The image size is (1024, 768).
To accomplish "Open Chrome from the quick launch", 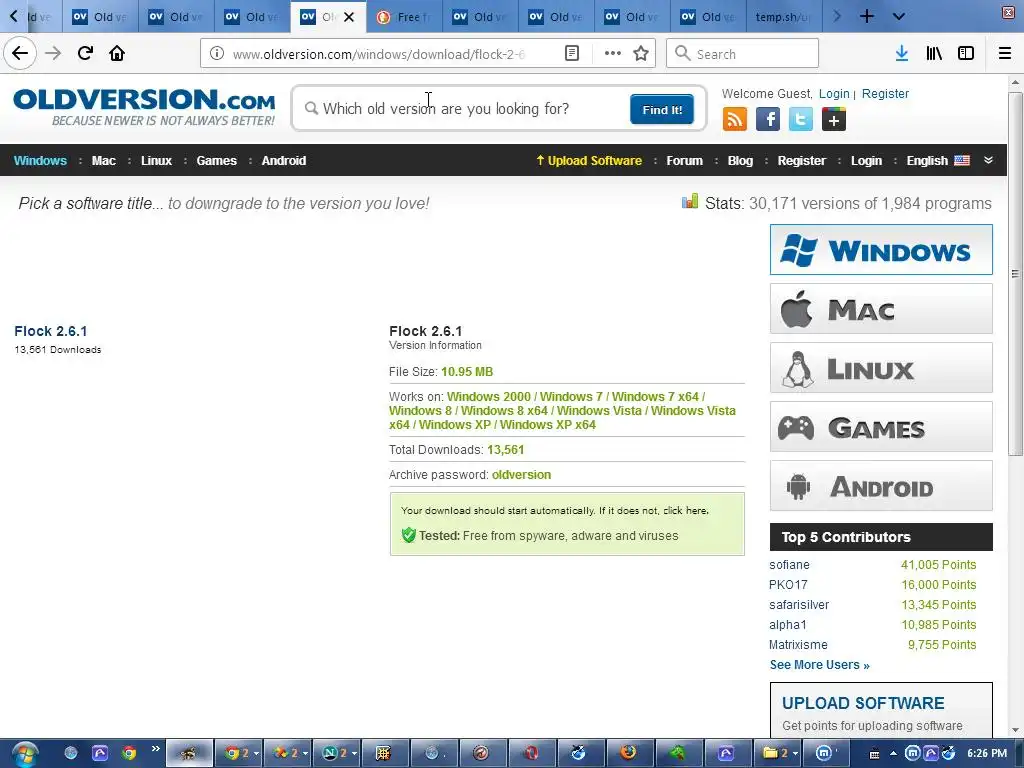I will (129, 753).
